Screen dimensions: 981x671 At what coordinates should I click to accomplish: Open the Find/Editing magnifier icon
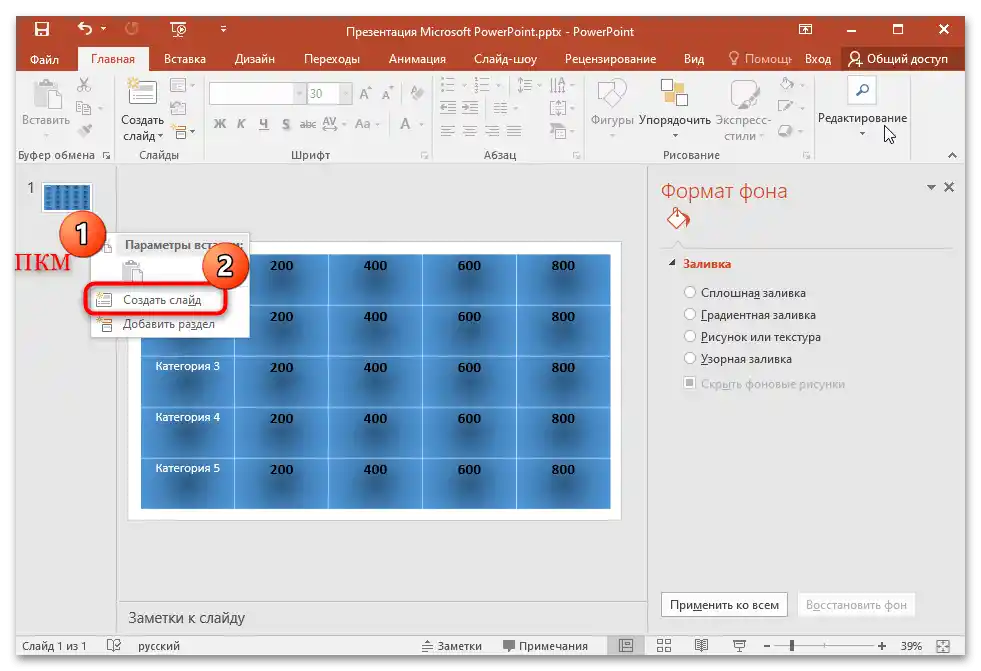click(x=862, y=92)
